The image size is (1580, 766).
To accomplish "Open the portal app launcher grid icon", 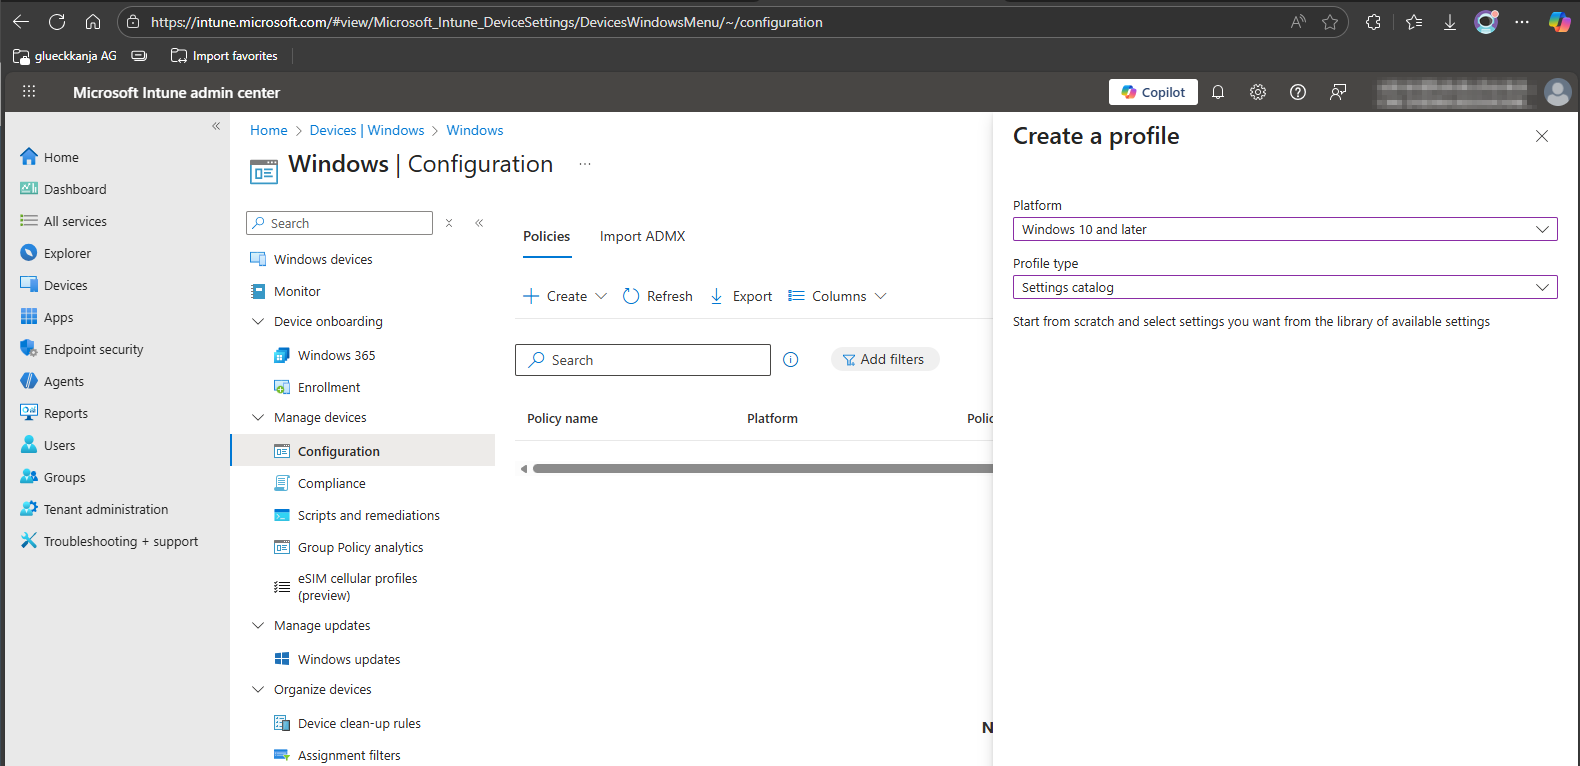I will click(x=29, y=92).
